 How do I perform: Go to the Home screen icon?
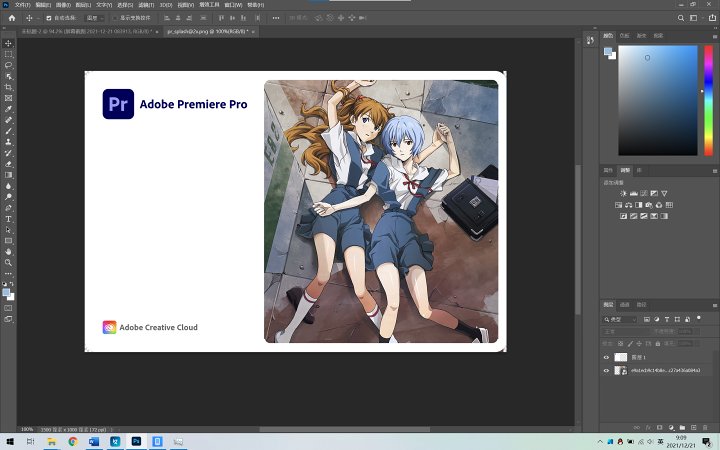[x=12, y=18]
